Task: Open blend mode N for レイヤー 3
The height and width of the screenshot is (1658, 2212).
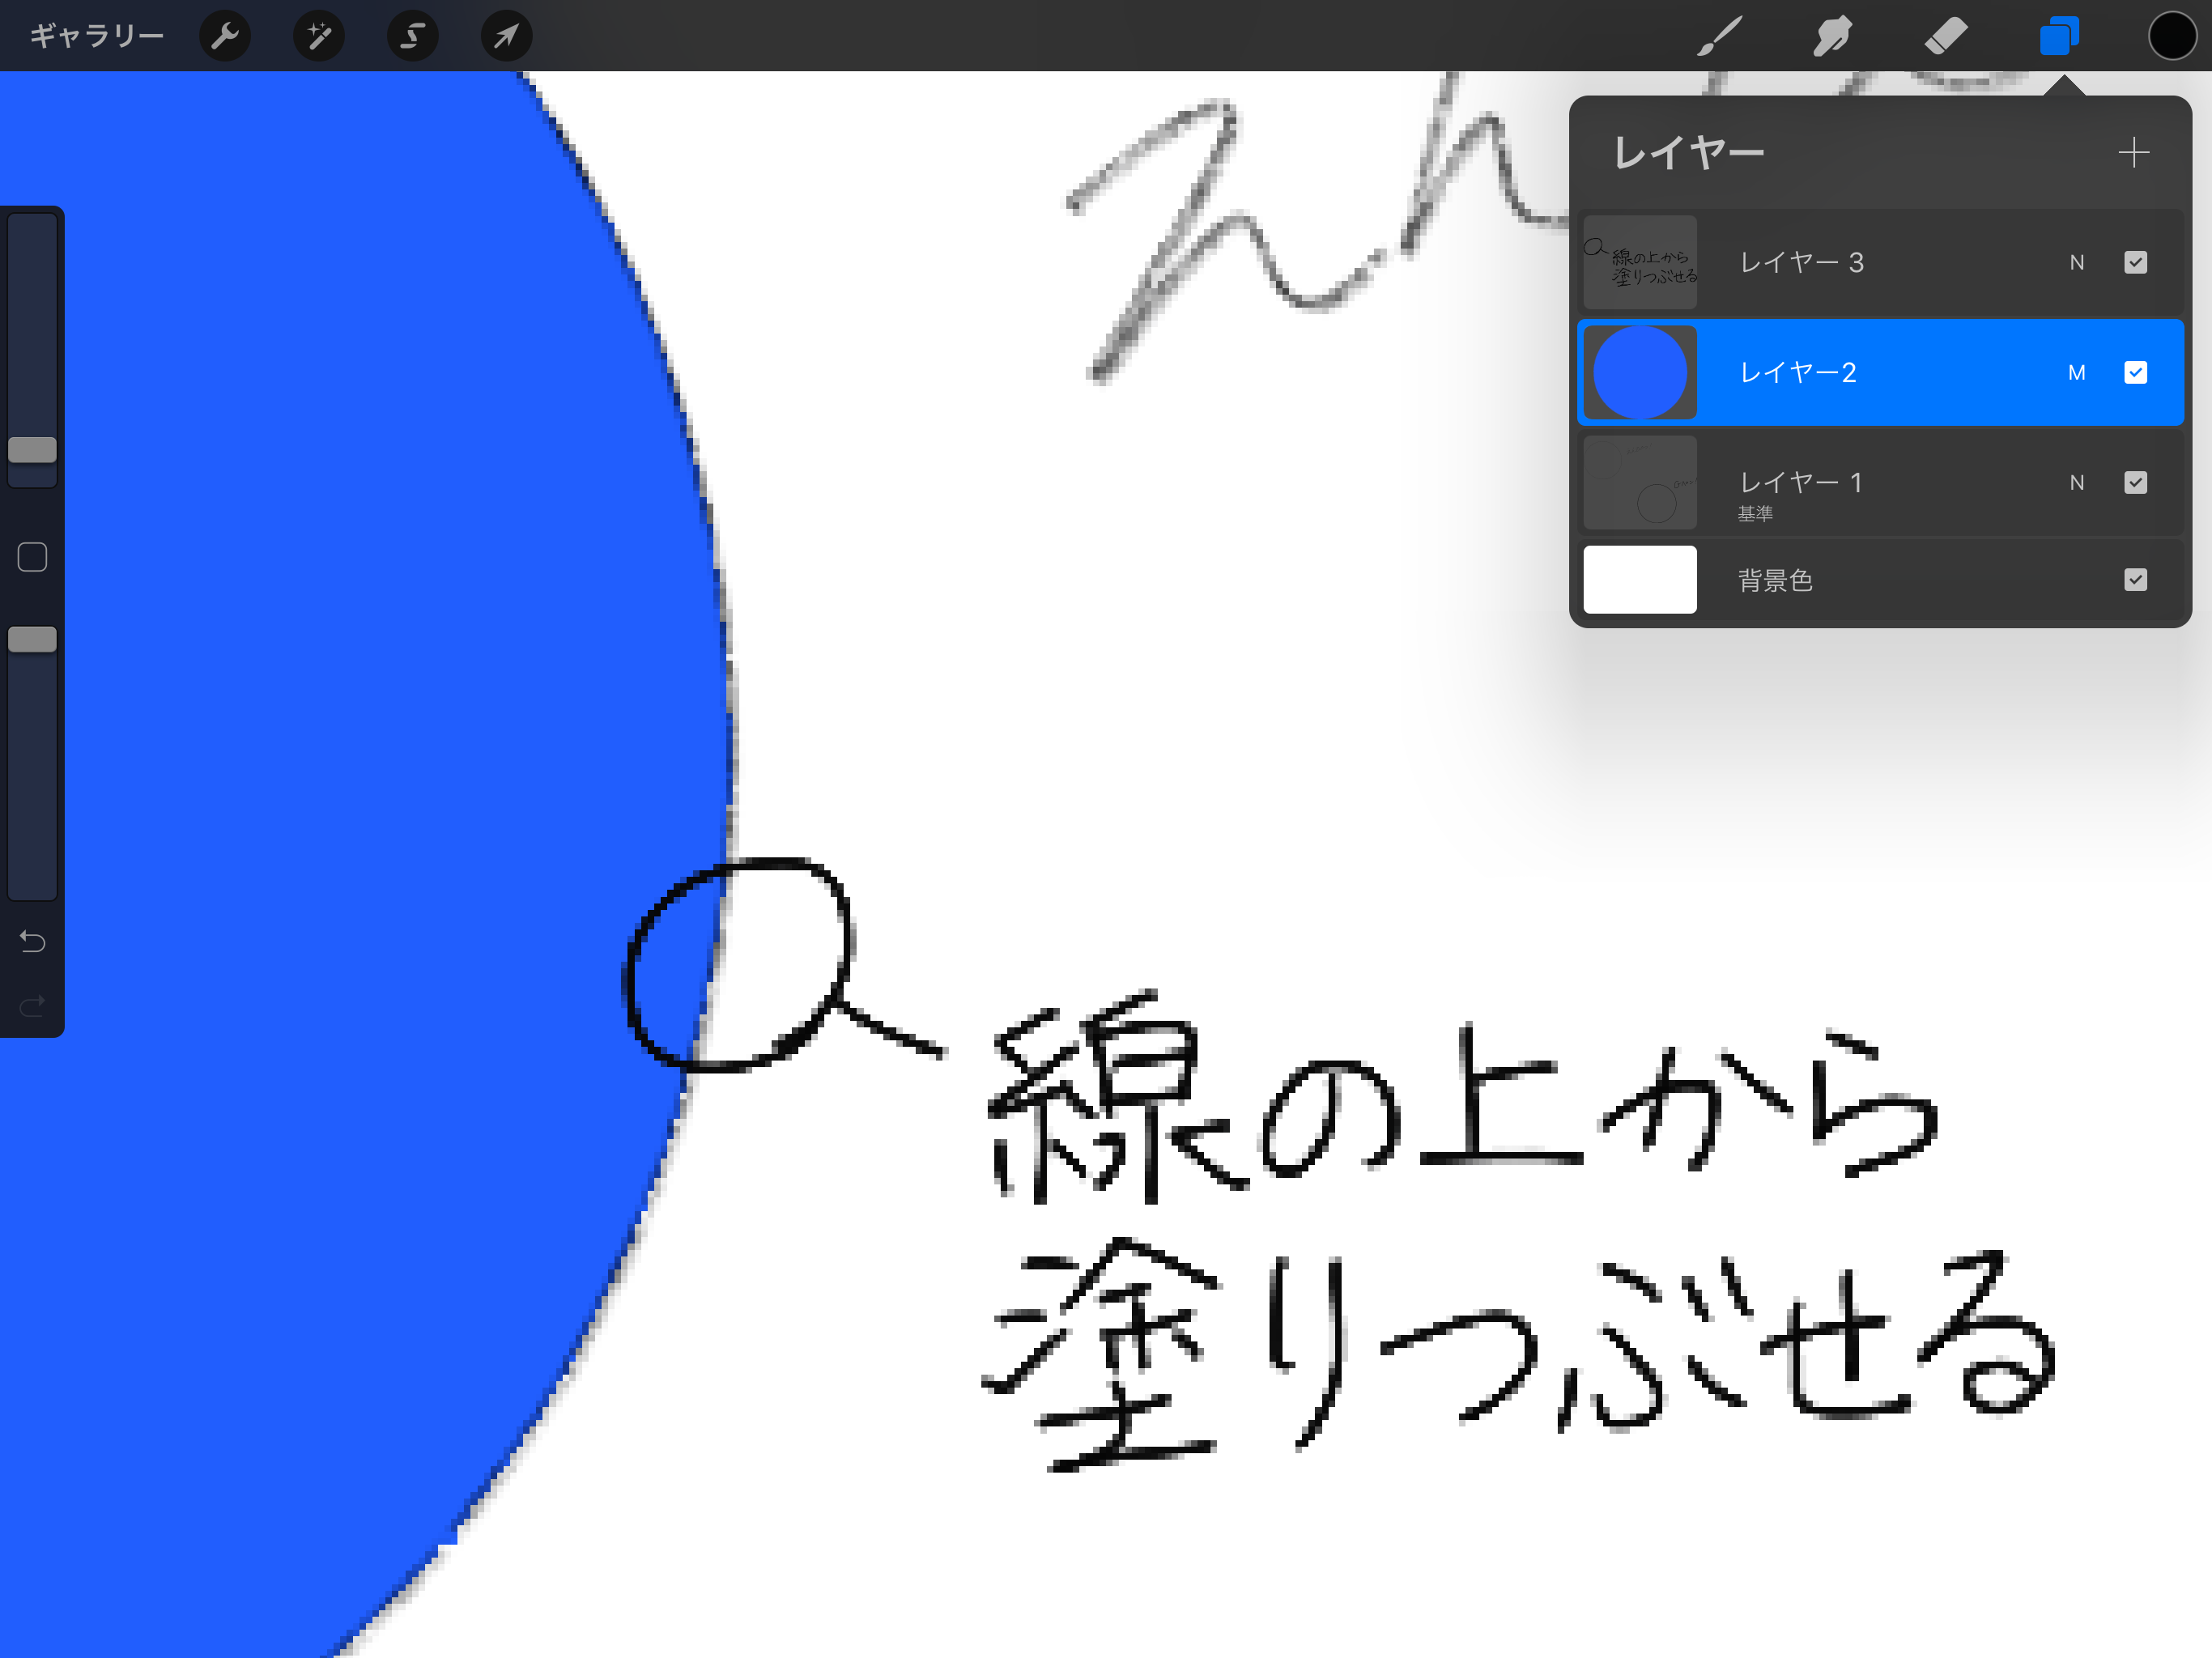Action: [2077, 262]
